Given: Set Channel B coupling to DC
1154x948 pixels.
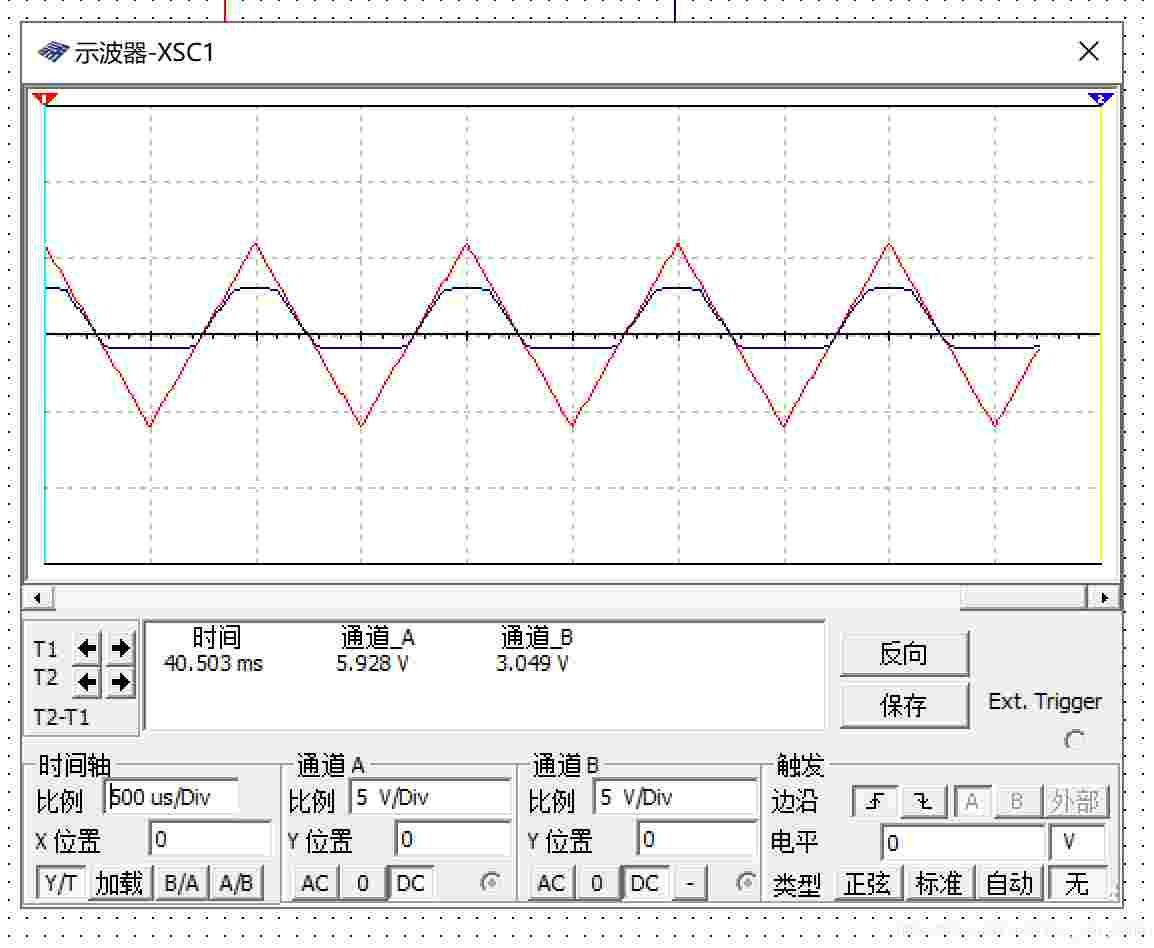Looking at the screenshot, I should pos(645,882).
